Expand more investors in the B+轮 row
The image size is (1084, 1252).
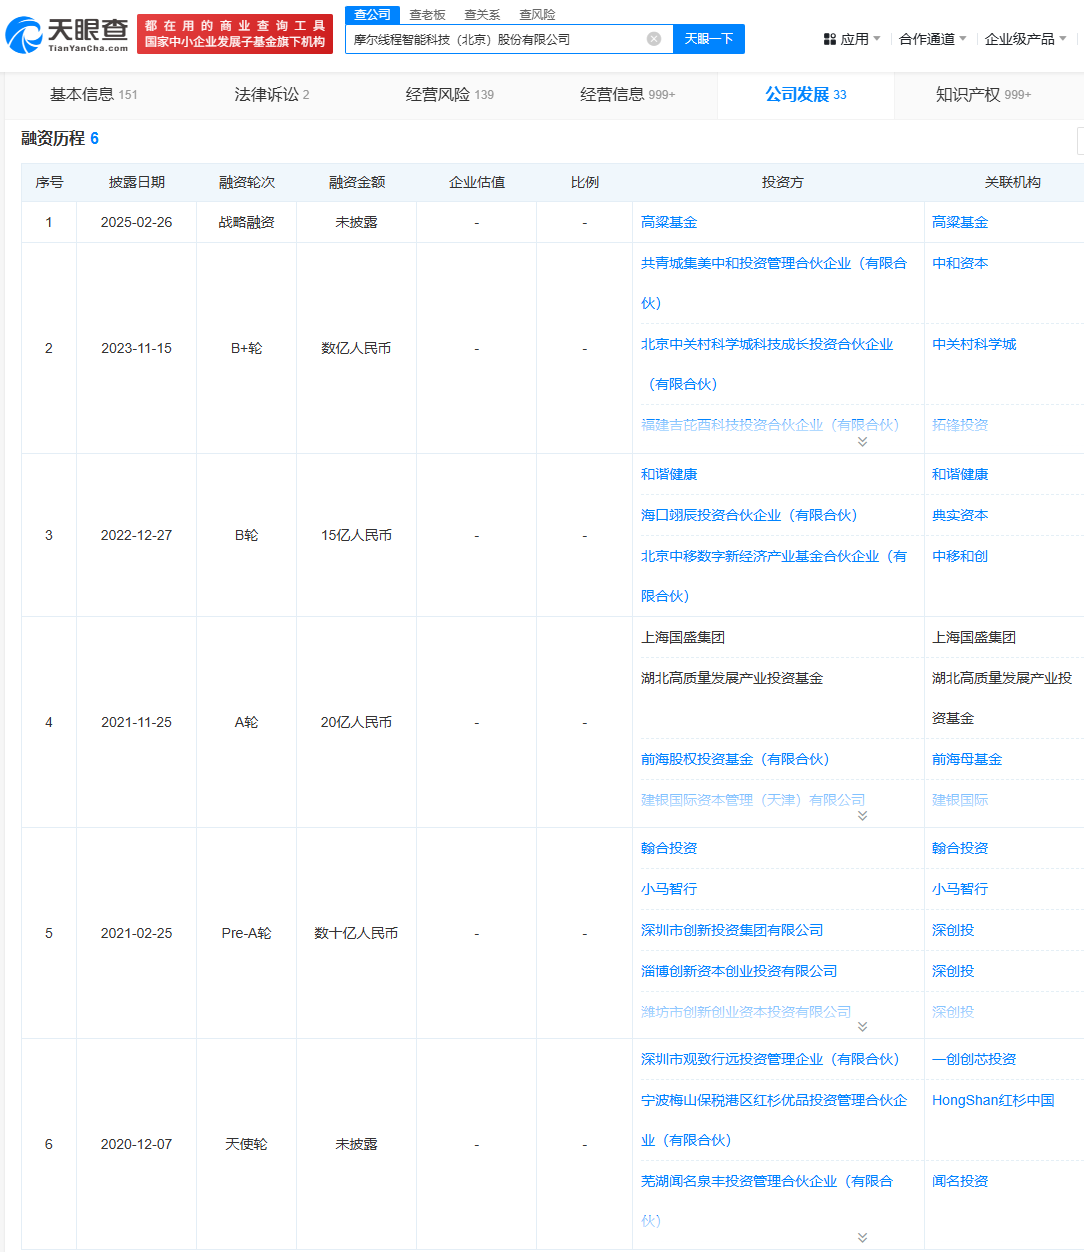pos(862,442)
